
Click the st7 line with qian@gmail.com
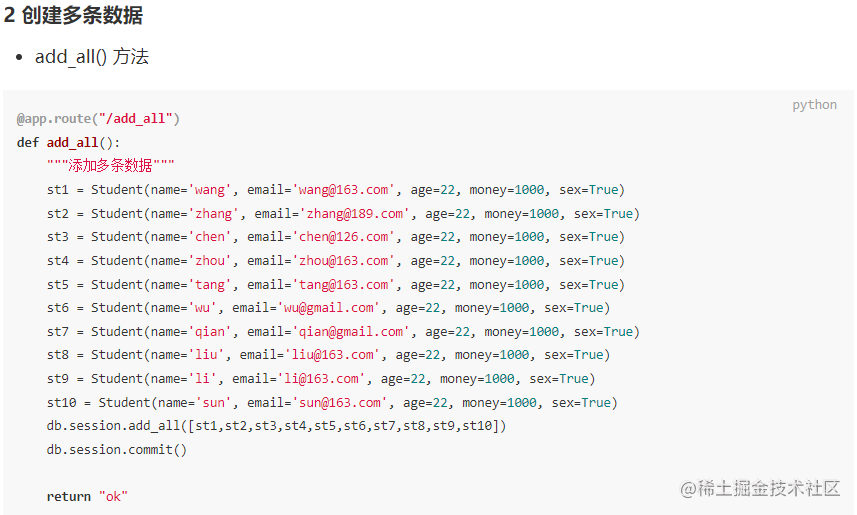coord(342,331)
